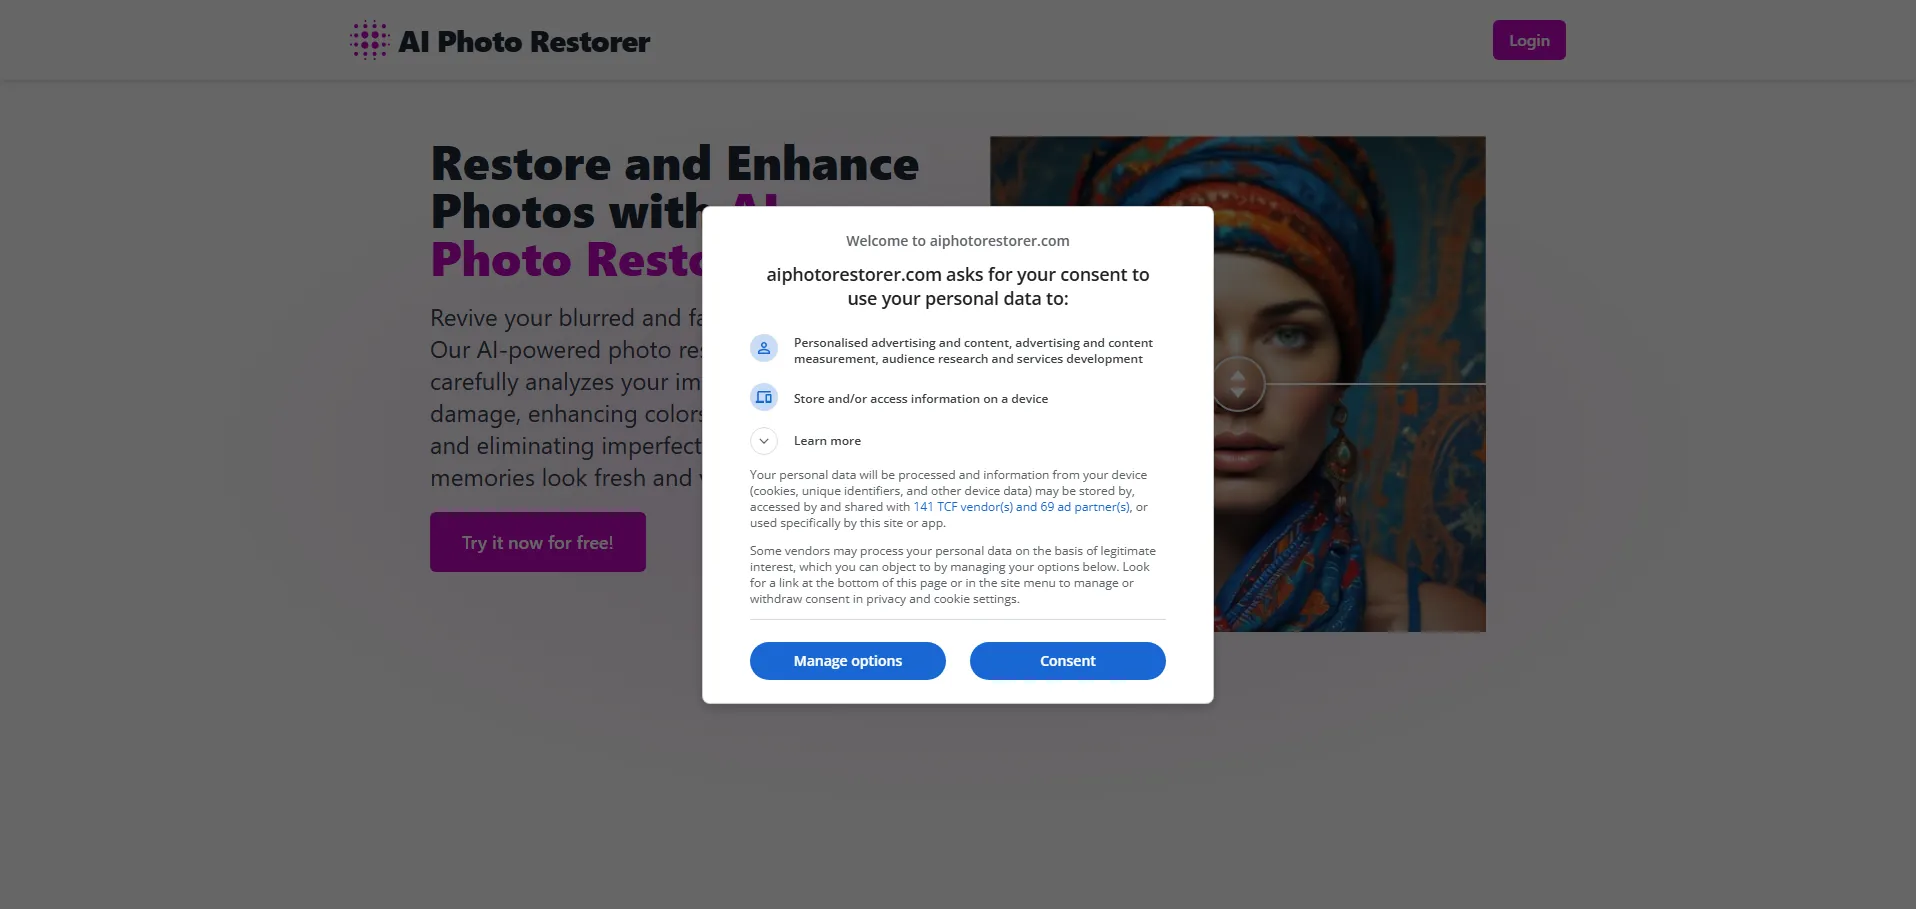Expand the Learn more chevron

tap(764, 441)
